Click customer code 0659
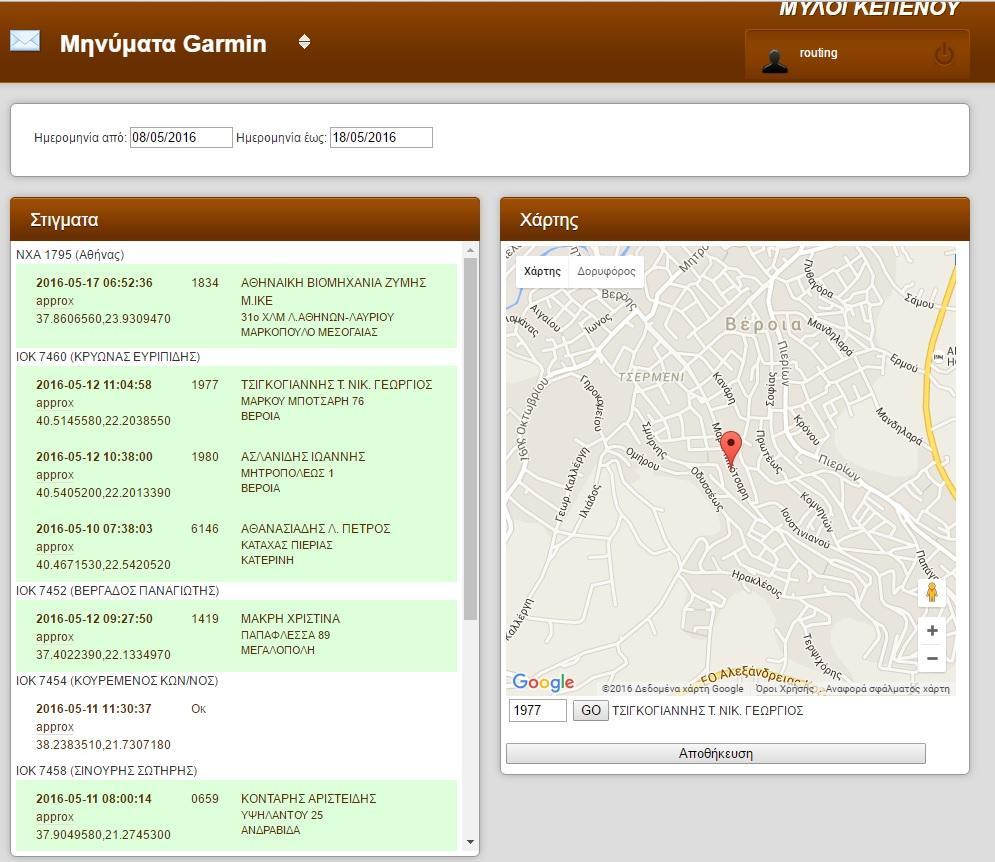 pos(204,799)
